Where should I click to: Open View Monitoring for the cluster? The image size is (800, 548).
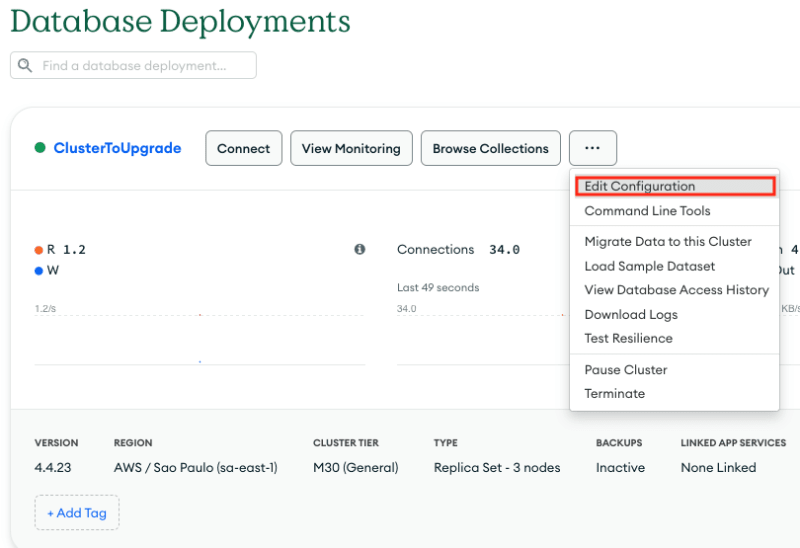(351, 148)
